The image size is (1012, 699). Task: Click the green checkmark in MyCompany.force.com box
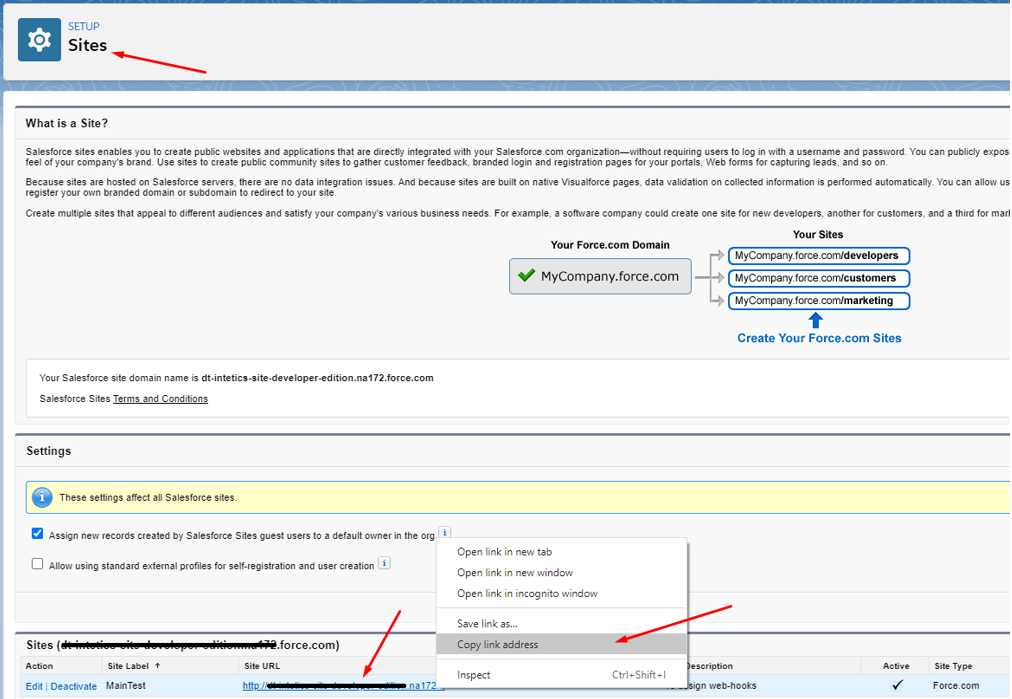pos(526,276)
